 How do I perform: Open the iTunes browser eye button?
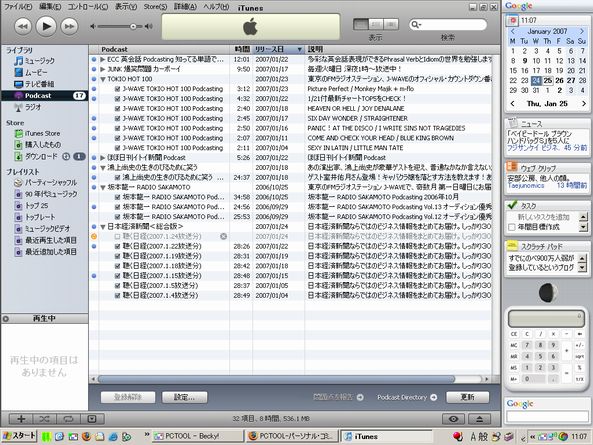click(454, 419)
